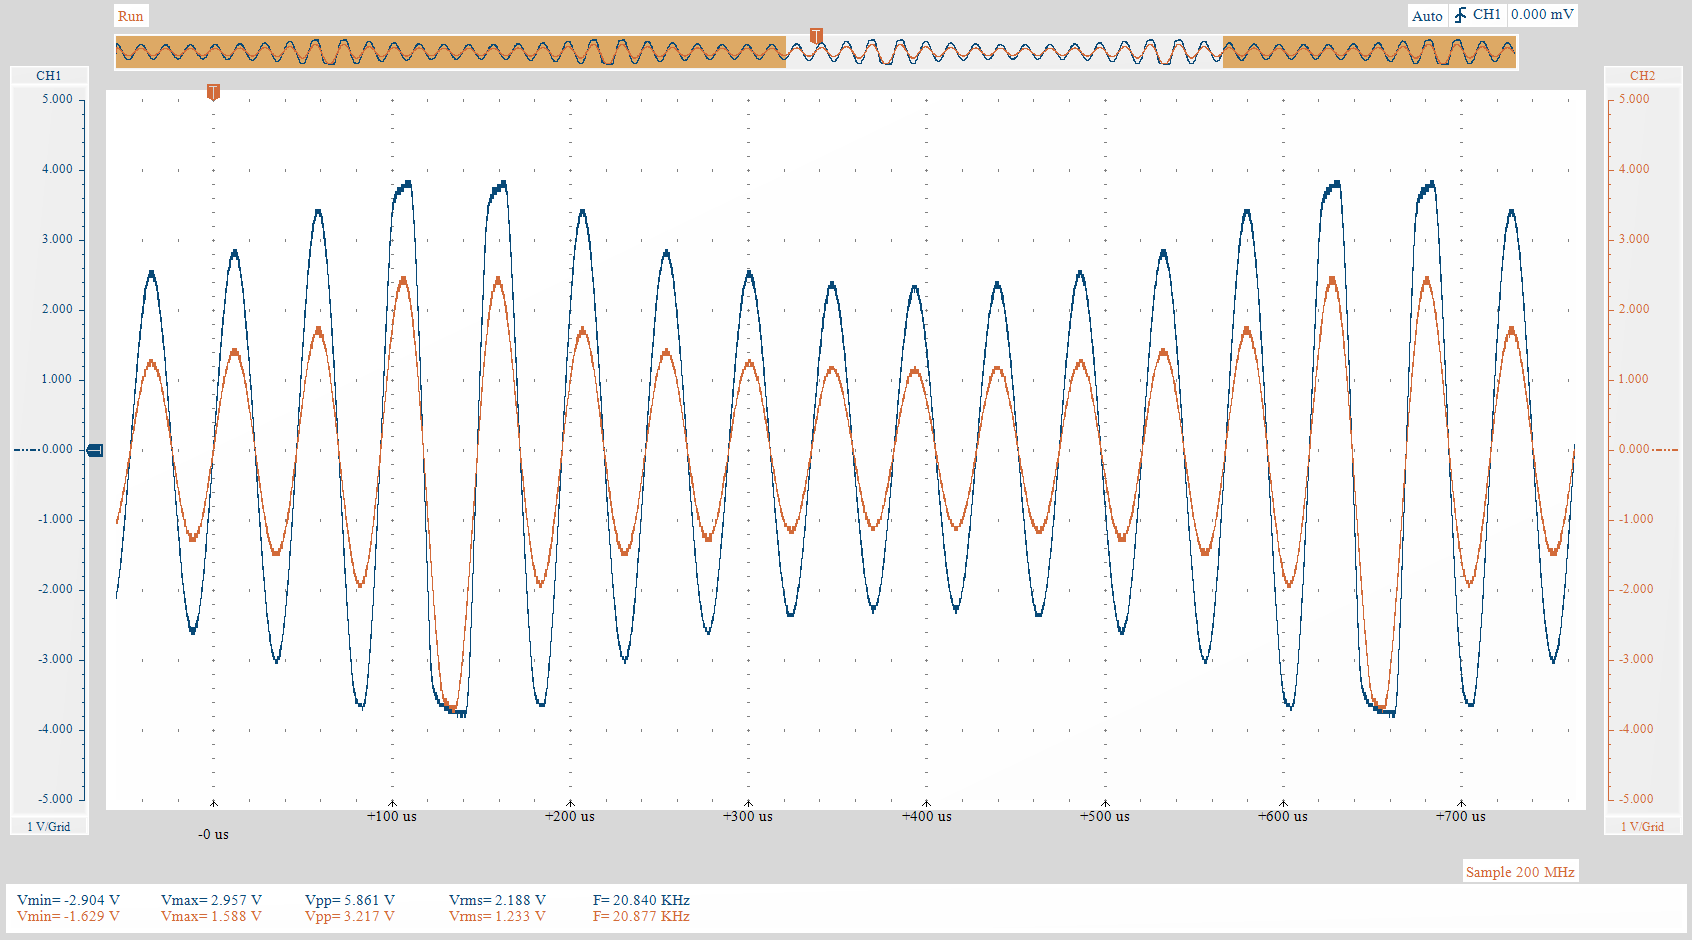The image size is (1692, 940).
Task: Select the CH2 zero-level dashed marker
Action: 1666,450
